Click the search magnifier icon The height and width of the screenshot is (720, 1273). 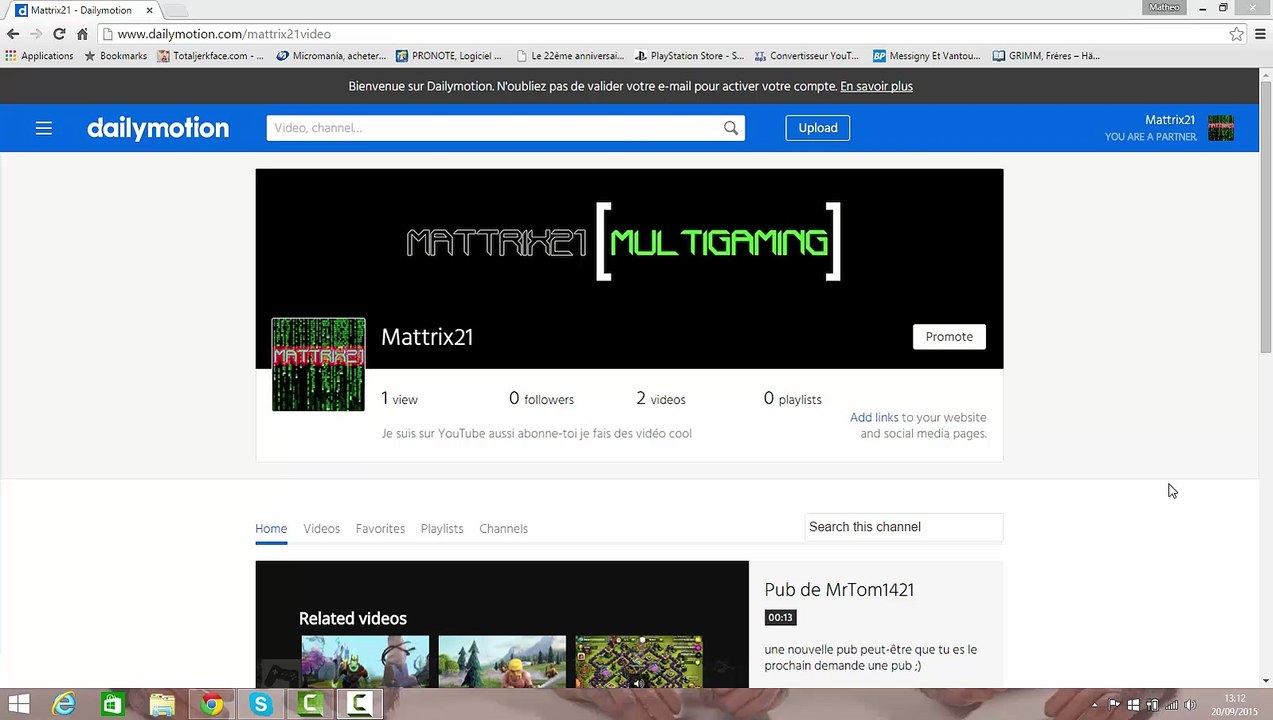[x=731, y=128]
